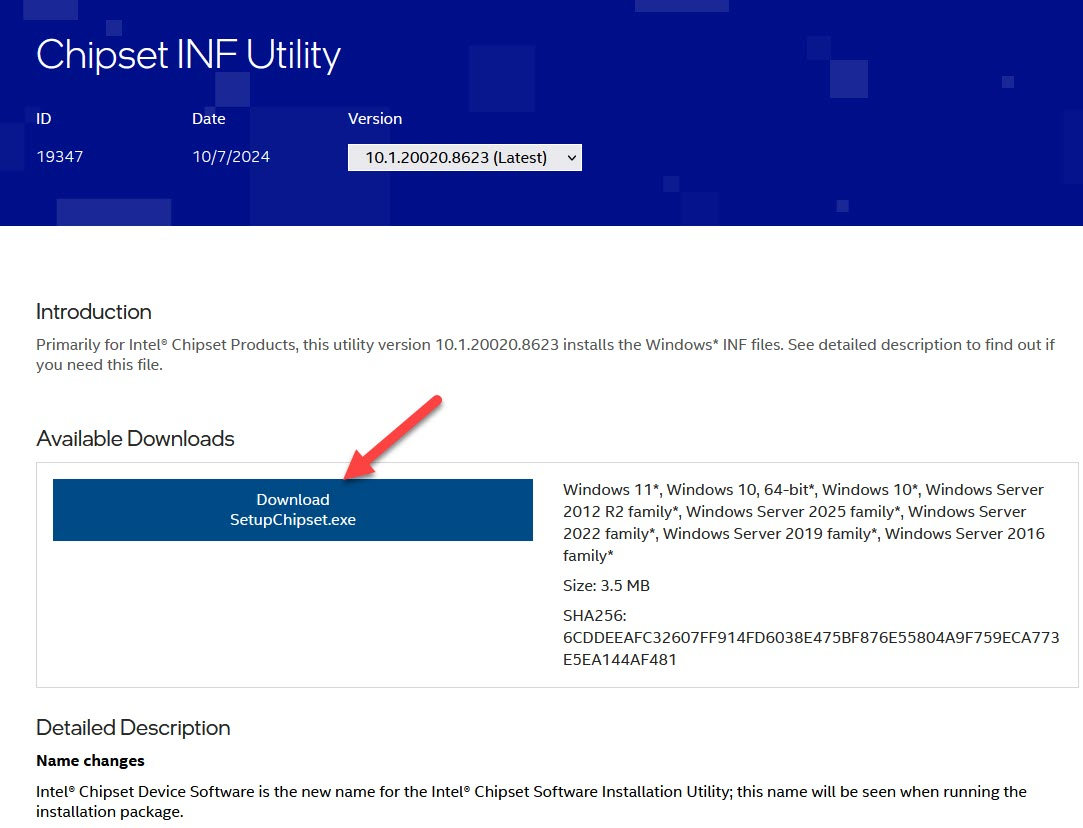Click the Available Downloads heading
The width and height of the screenshot is (1083, 828).
click(135, 438)
